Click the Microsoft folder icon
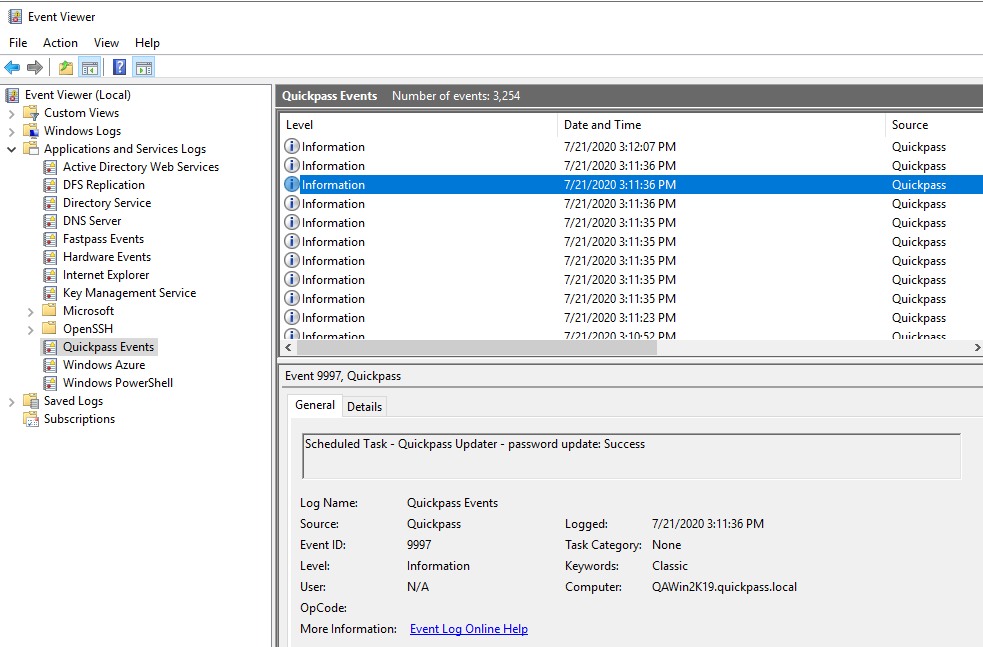Screen dimensions: 983x647 pyautogui.click(x=50, y=310)
